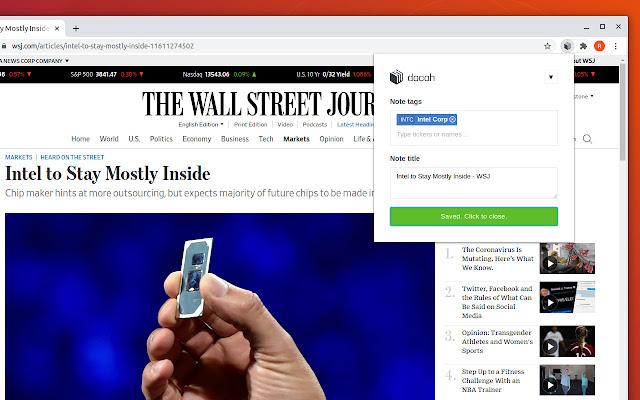Play the Transgender Athletes opinion video

coord(550,347)
